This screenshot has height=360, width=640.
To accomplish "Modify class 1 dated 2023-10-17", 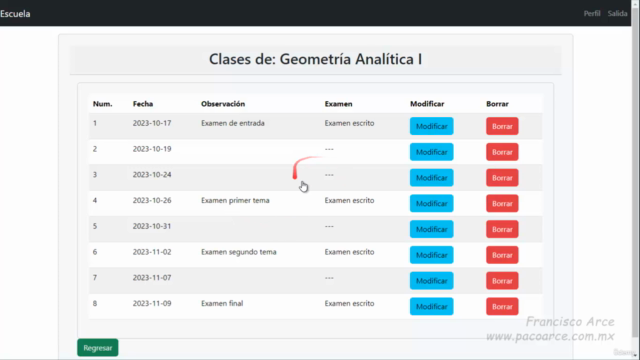I will (x=431, y=126).
